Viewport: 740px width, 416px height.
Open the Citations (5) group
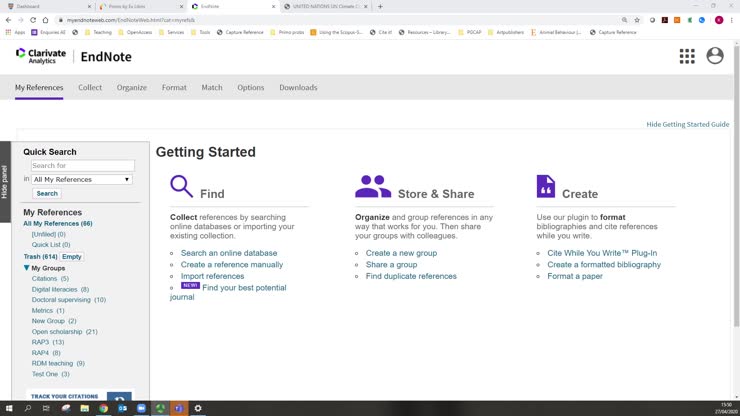point(50,279)
